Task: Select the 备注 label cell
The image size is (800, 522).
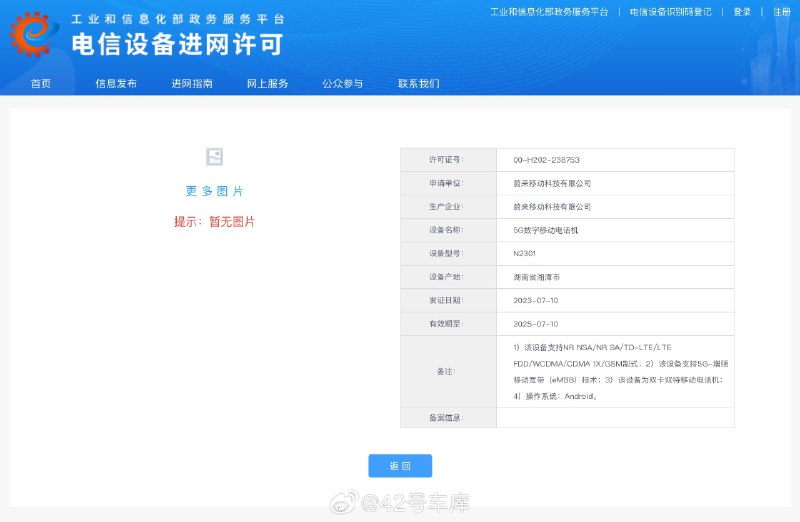Action: point(448,371)
